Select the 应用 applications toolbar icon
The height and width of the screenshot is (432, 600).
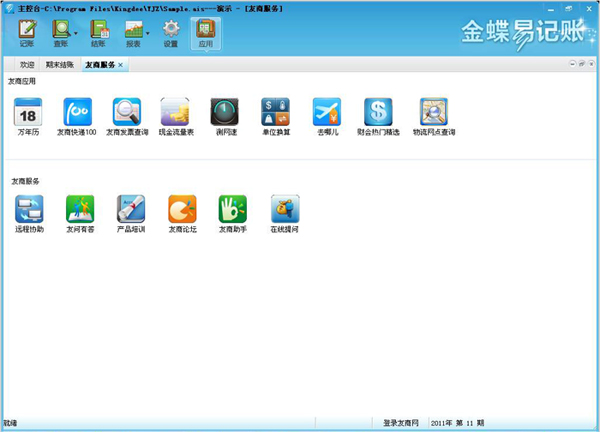point(205,33)
